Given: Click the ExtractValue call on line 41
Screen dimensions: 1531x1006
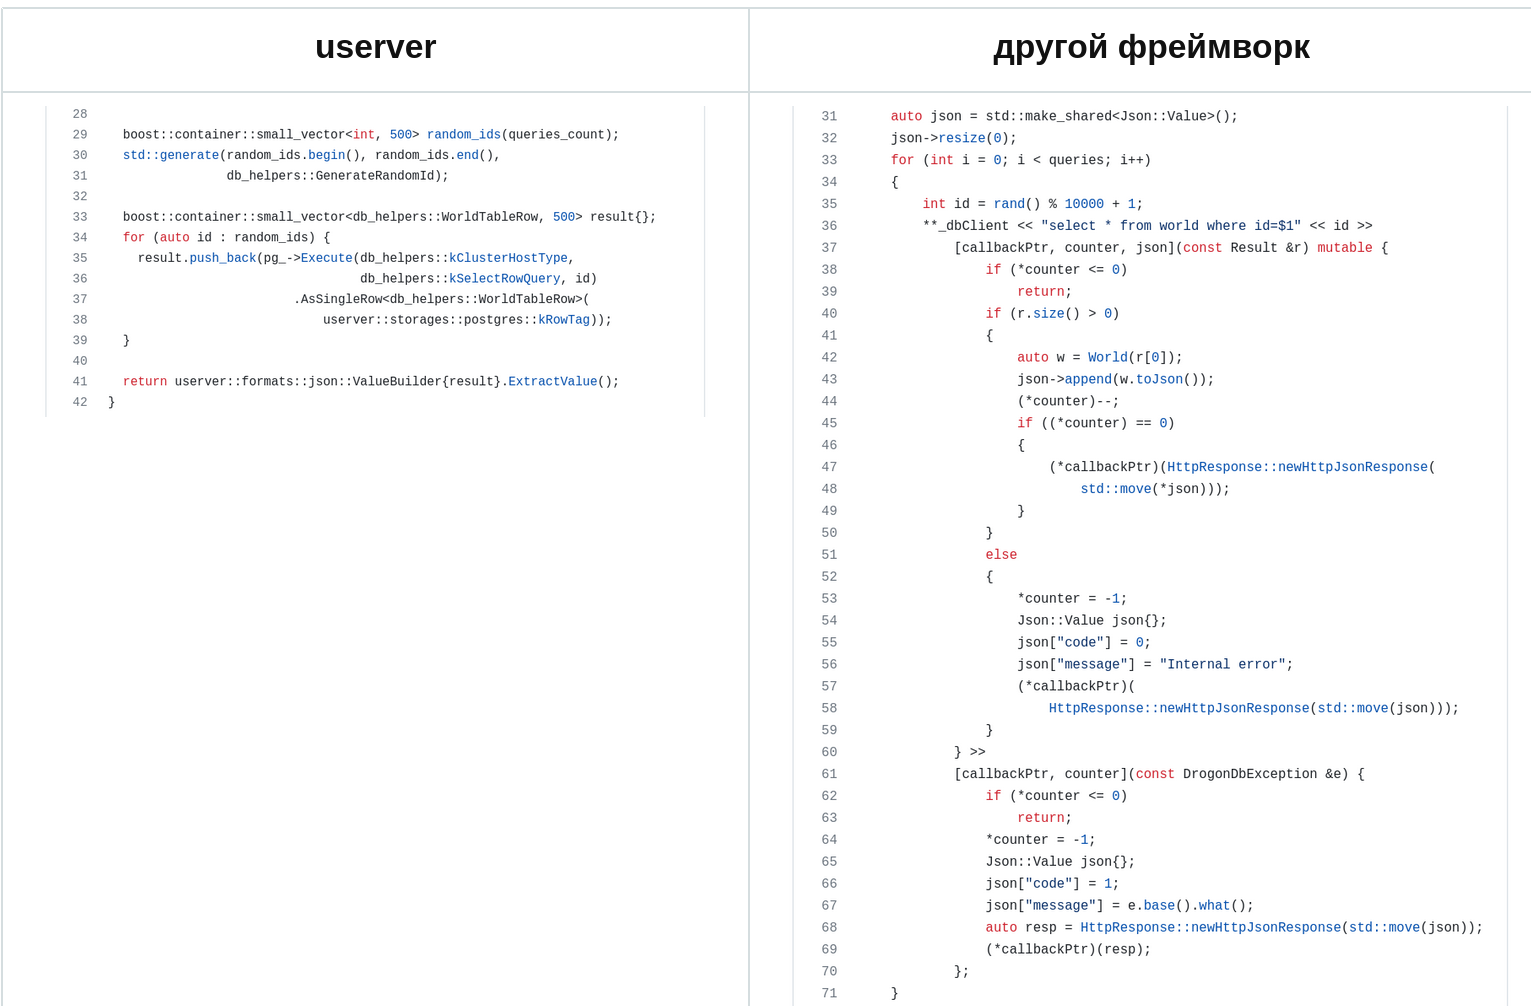Looking at the screenshot, I should [x=552, y=381].
